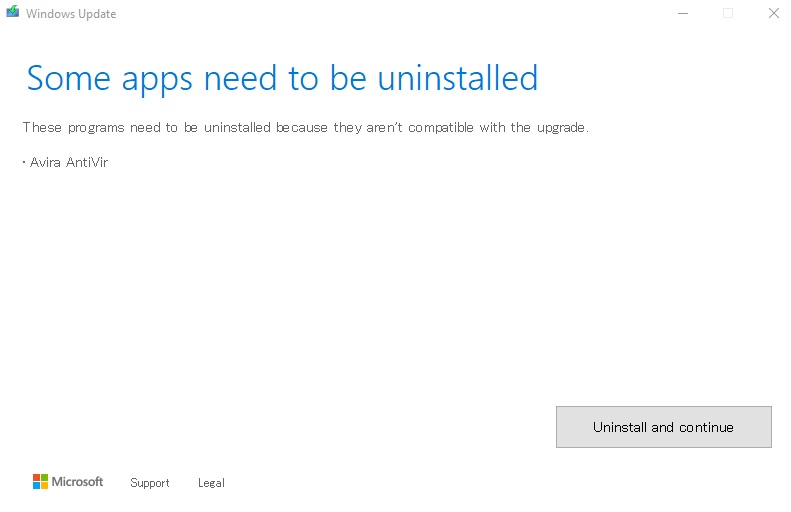Viewport: 791px width, 512px height.
Task: Minimize the Windows Update window
Action: click(x=683, y=13)
